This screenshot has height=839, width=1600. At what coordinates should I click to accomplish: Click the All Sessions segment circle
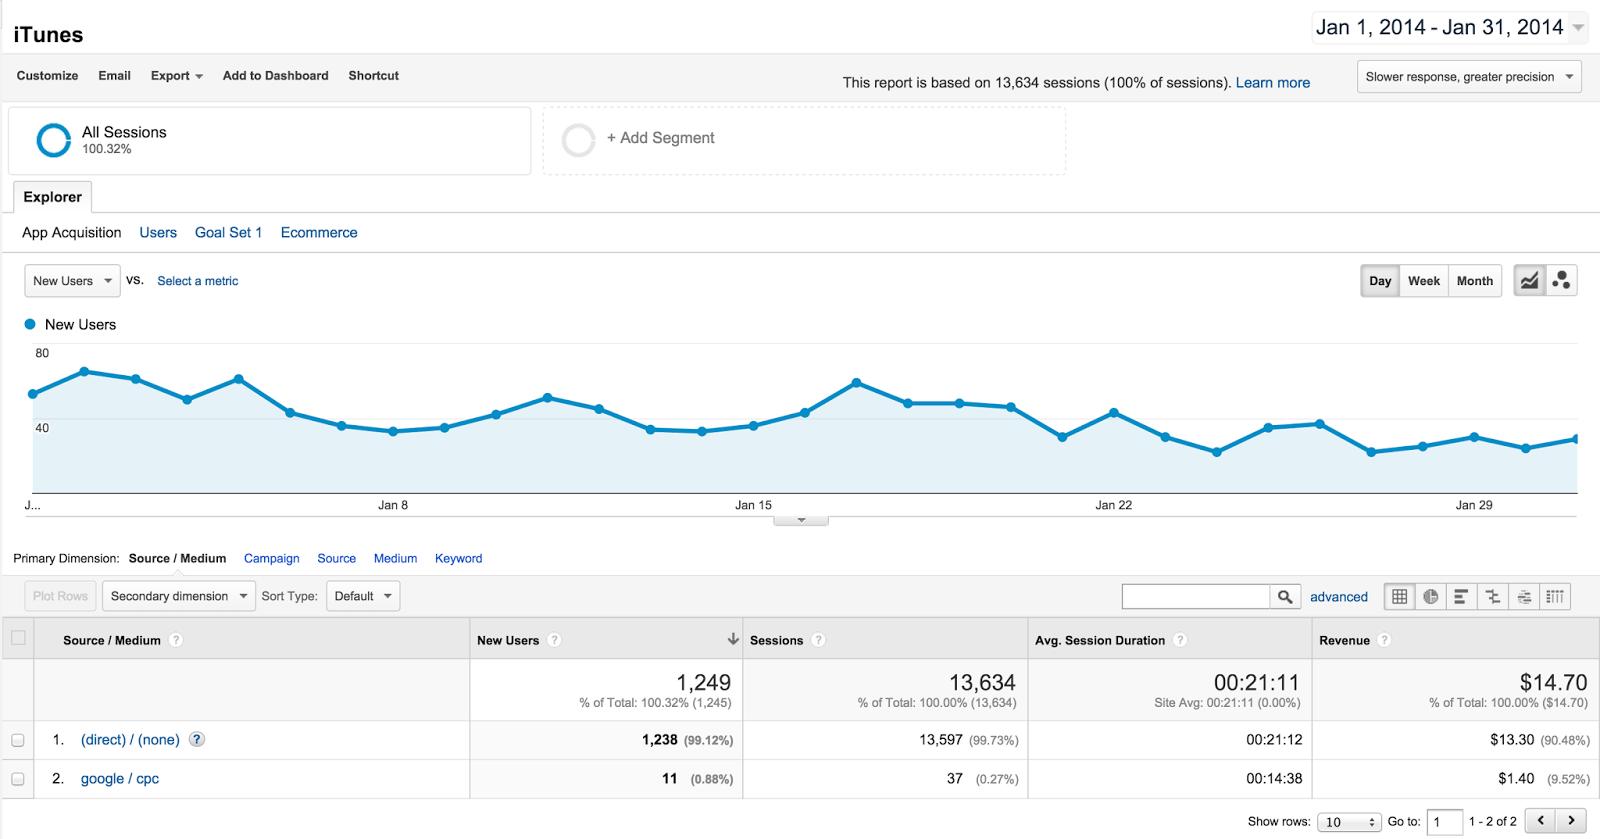(x=53, y=140)
